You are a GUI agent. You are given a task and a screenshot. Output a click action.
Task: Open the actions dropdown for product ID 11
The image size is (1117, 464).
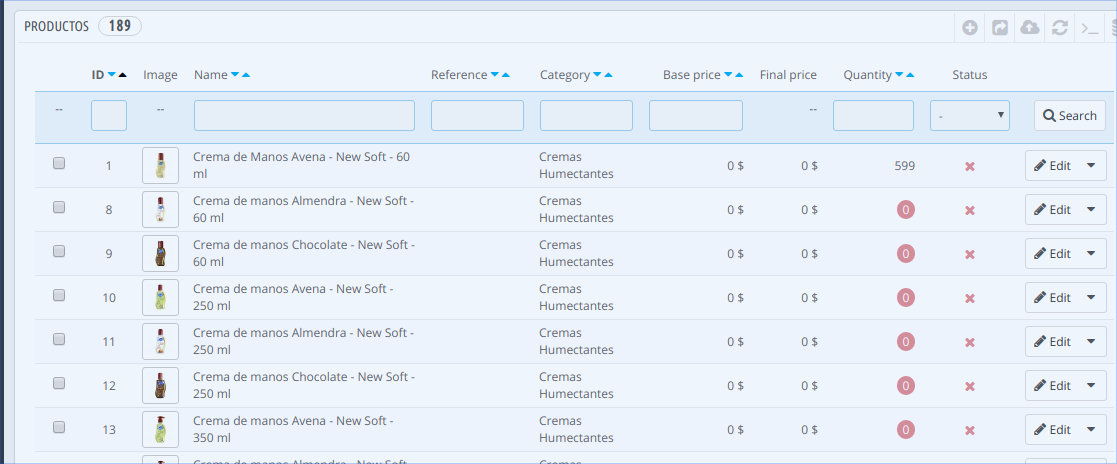(x=1090, y=342)
